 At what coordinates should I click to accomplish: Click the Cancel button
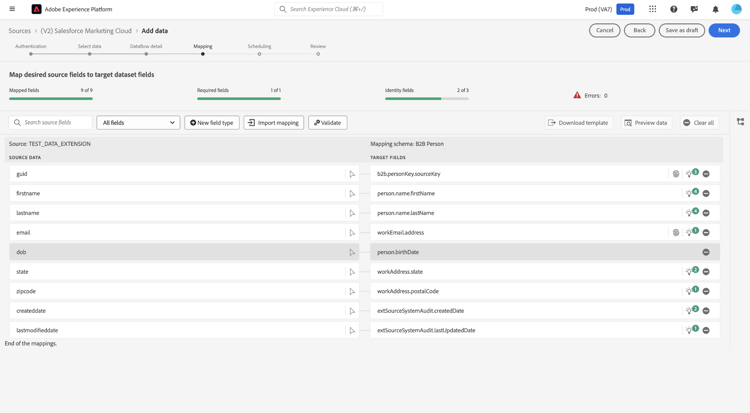click(x=605, y=30)
